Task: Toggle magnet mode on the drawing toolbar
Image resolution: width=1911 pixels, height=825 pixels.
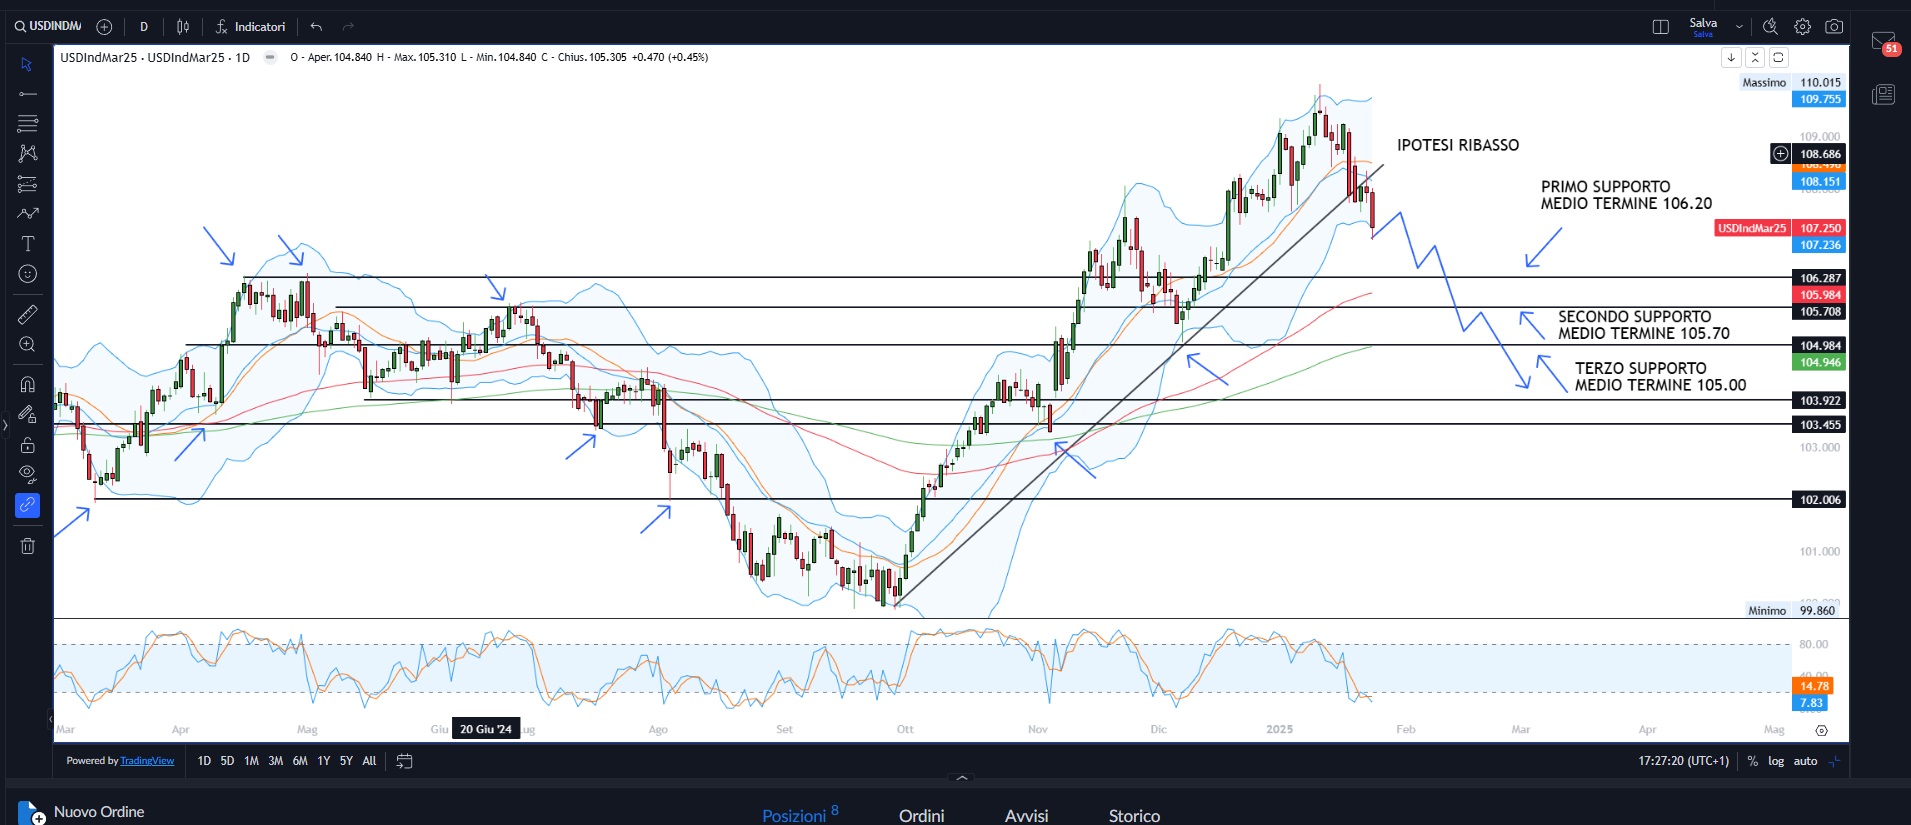Action: 27,385
